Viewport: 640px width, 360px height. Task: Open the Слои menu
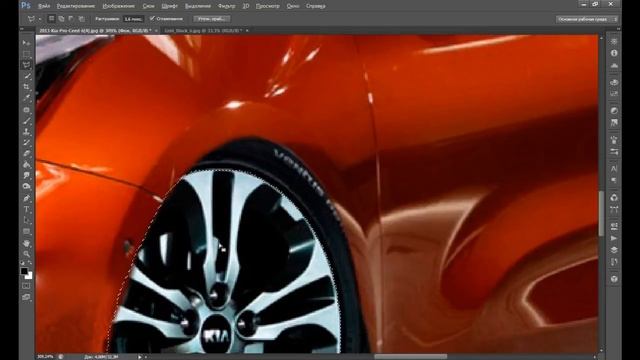[149, 6]
